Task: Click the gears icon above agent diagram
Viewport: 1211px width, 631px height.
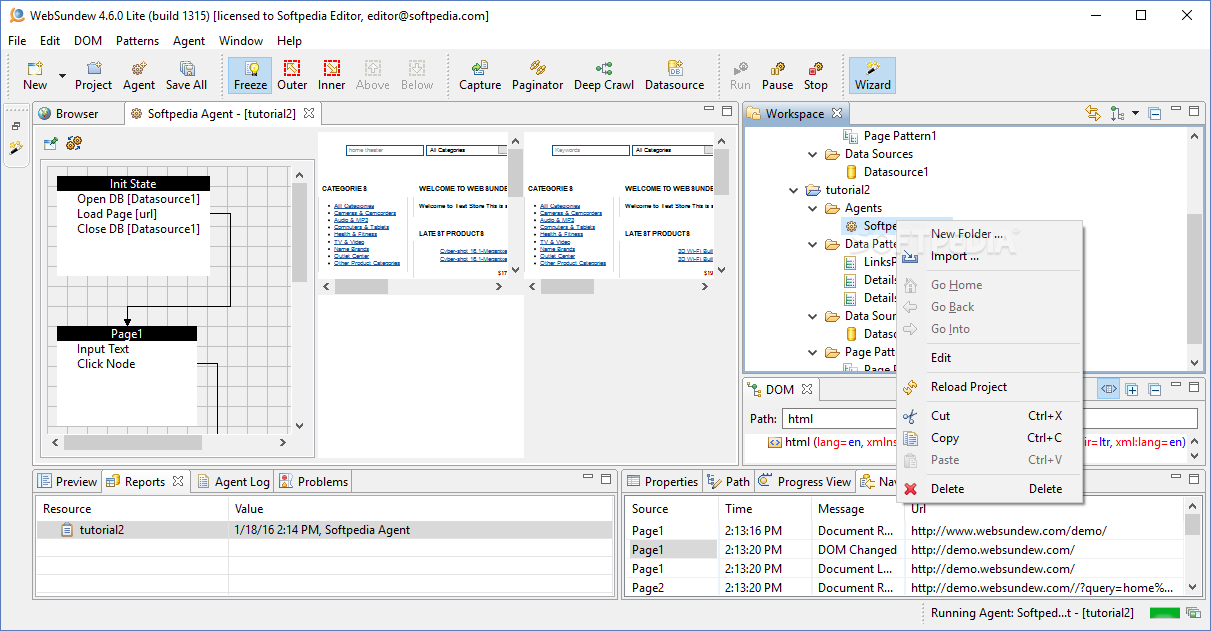Action: [x=74, y=144]
